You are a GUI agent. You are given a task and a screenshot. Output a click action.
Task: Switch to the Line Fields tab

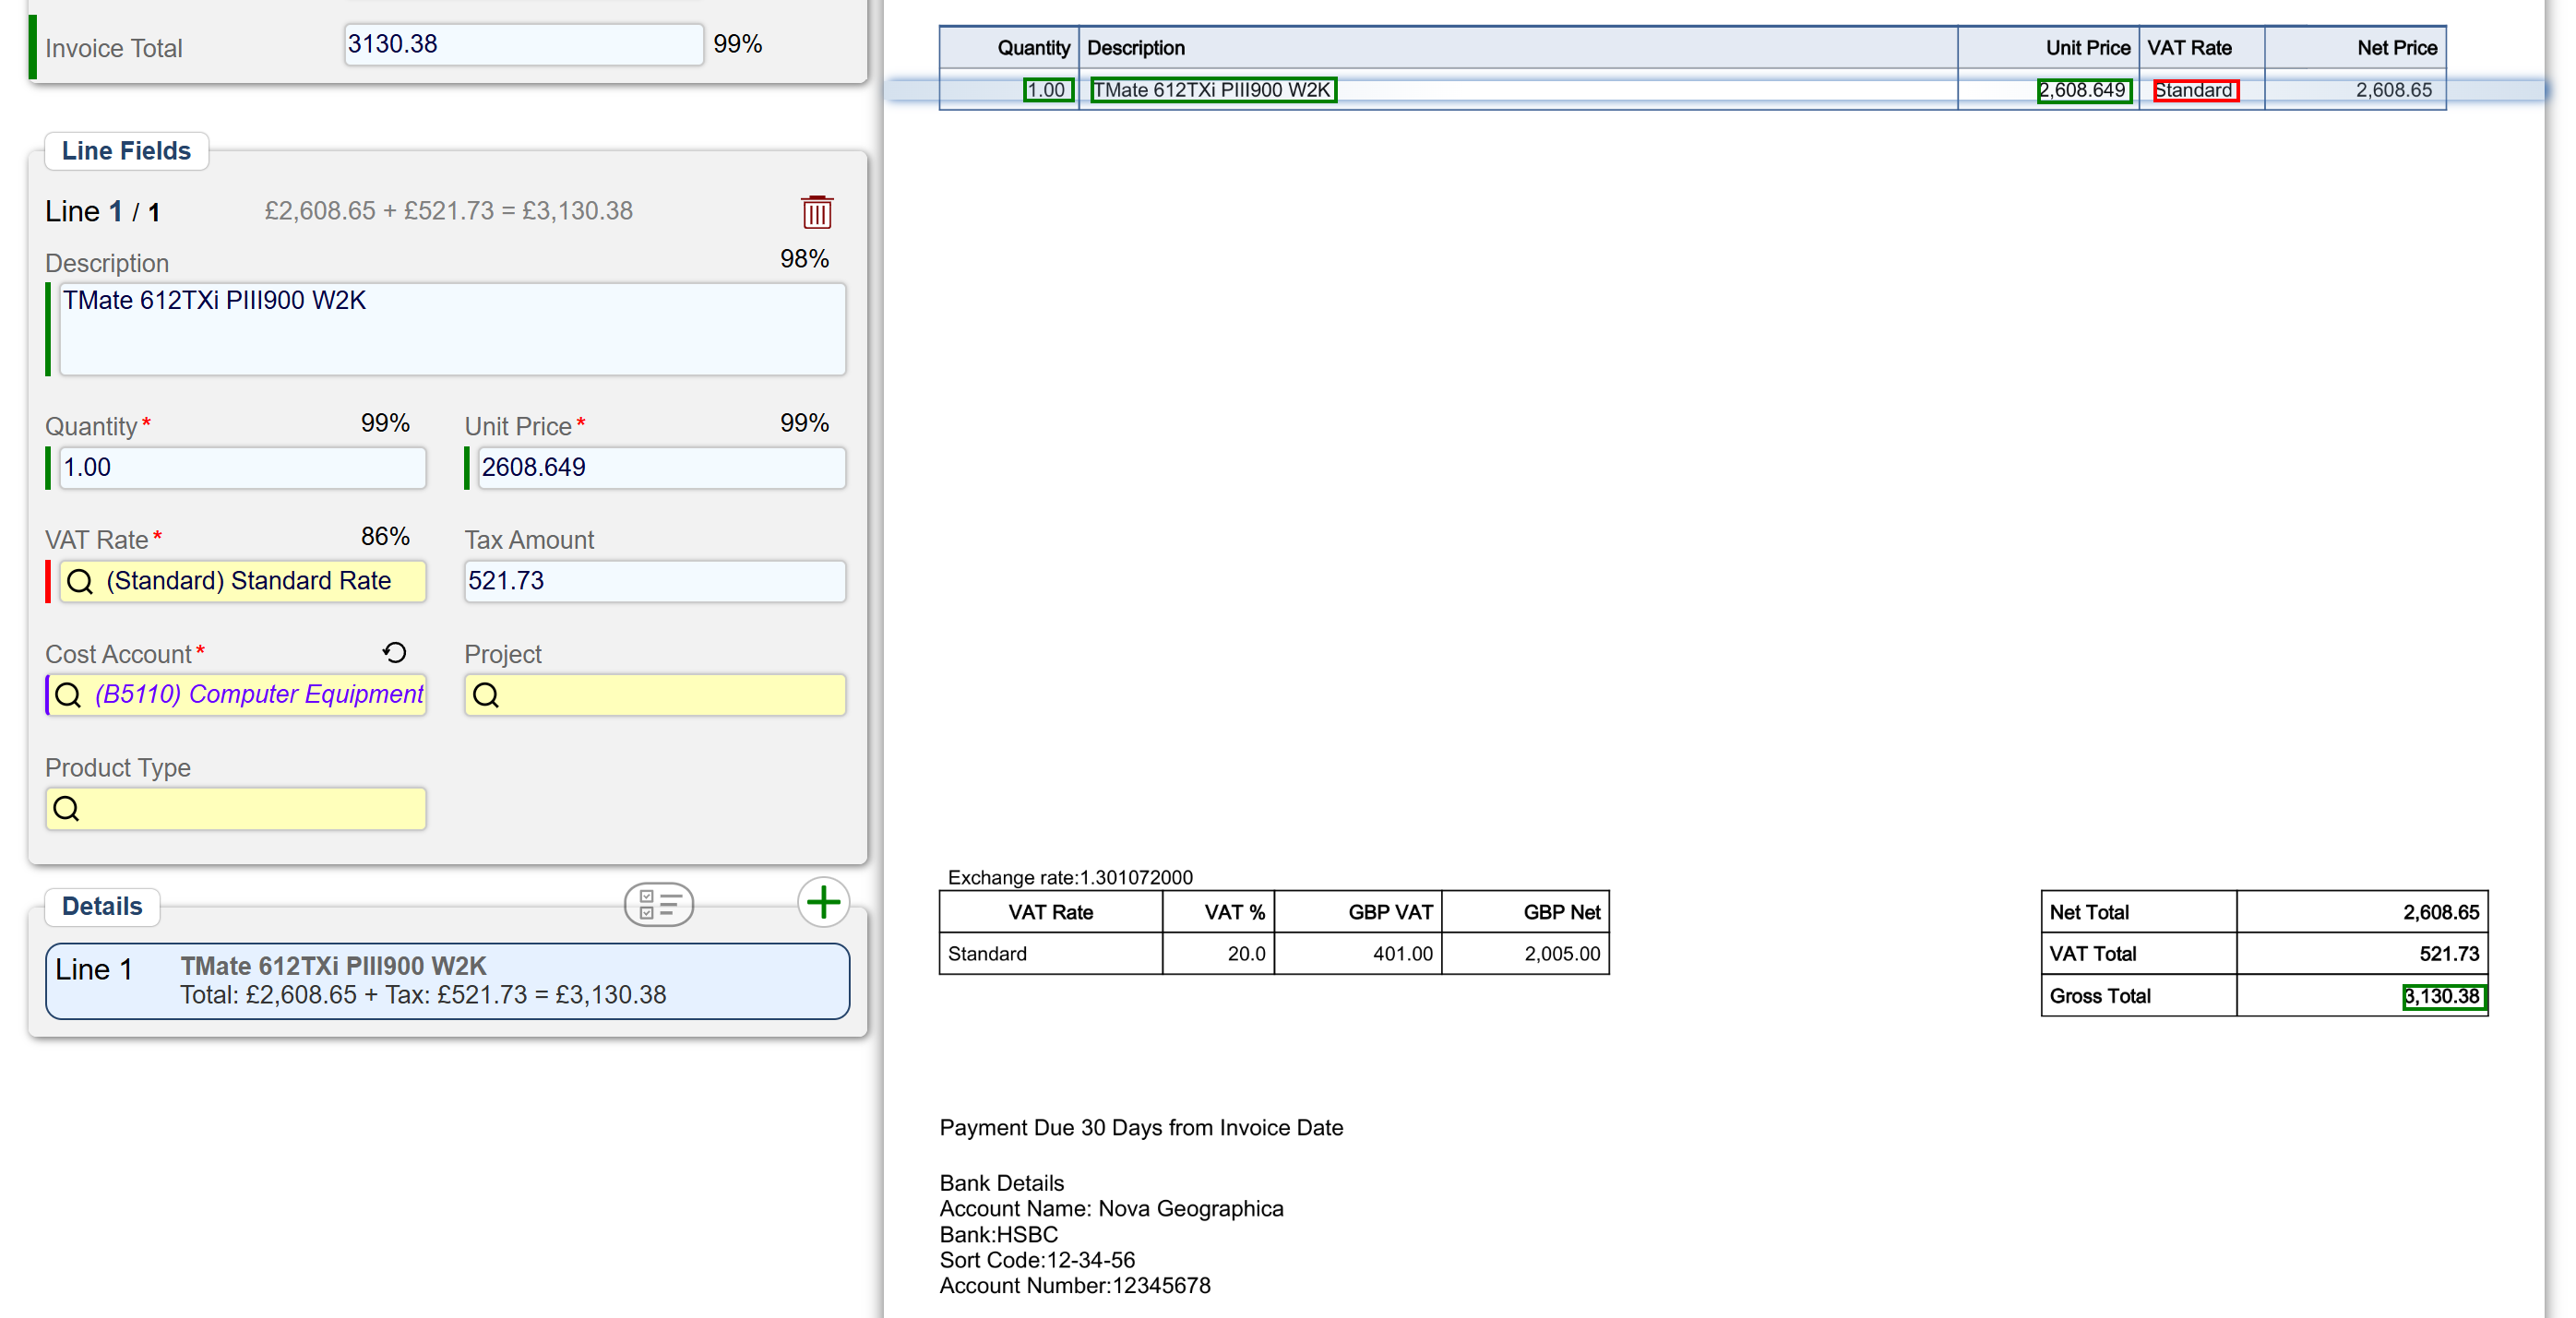(126, 151)
